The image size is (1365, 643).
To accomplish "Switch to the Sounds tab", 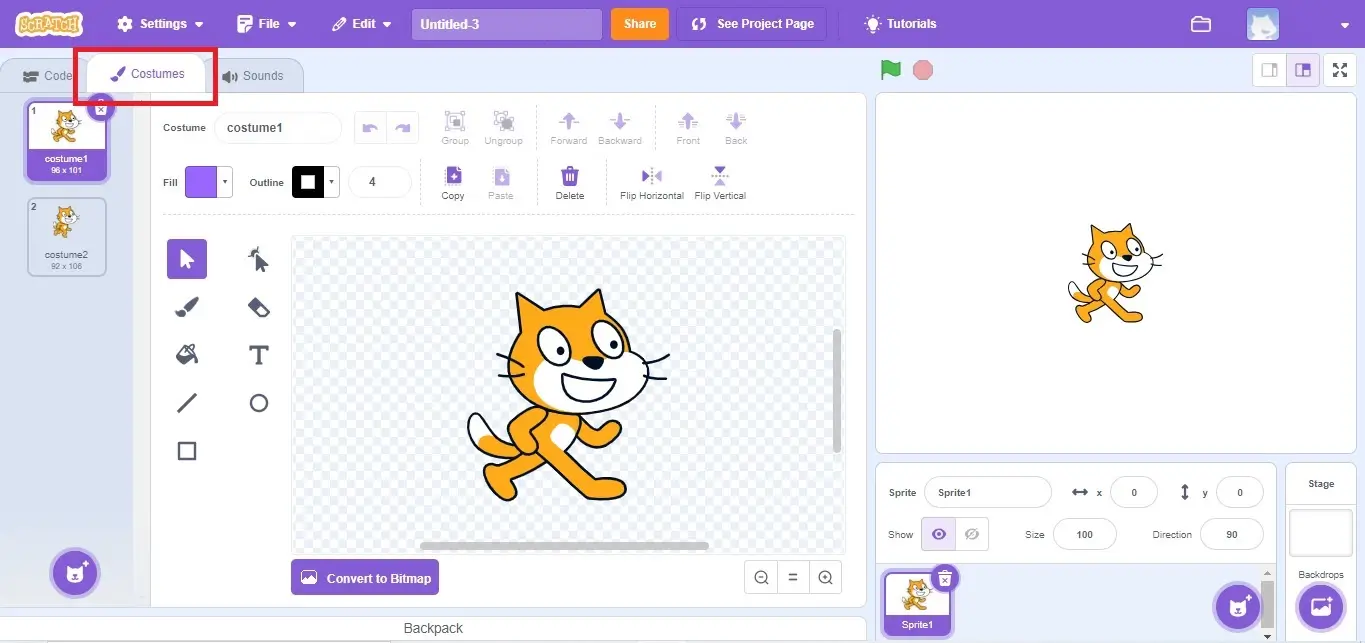I will 253,76.
